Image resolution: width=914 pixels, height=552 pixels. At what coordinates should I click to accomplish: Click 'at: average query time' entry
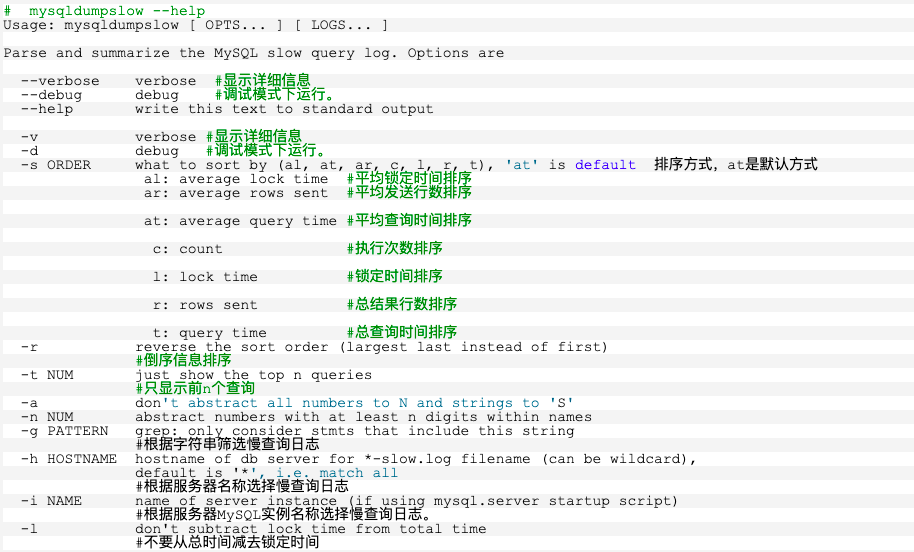[240, 221]
